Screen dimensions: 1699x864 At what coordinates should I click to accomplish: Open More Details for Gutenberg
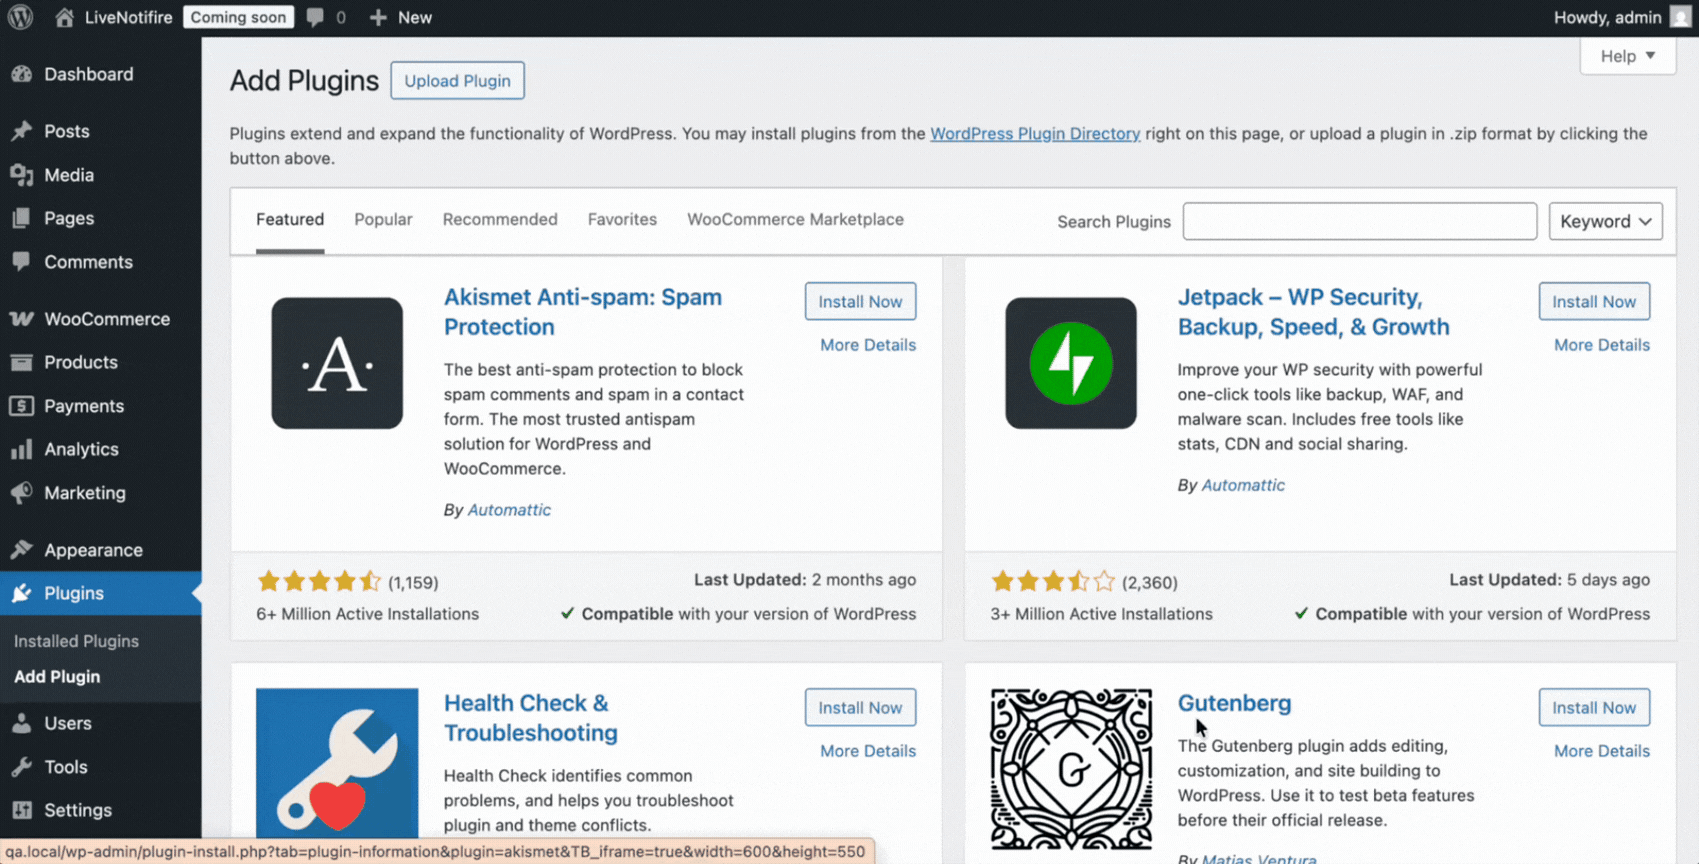click(1602, 751)
